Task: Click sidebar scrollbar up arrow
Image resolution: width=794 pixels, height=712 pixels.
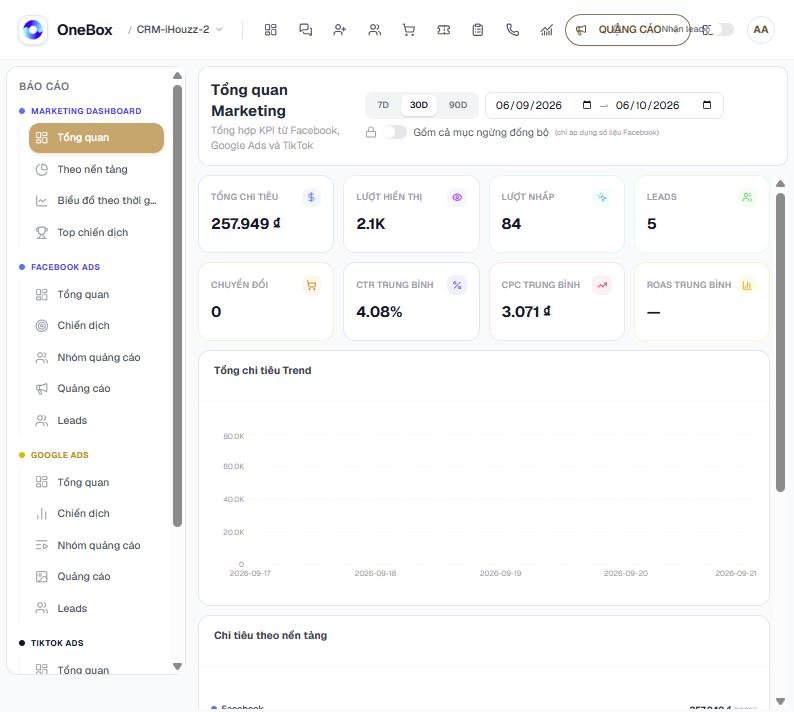Action: (177, 75)
